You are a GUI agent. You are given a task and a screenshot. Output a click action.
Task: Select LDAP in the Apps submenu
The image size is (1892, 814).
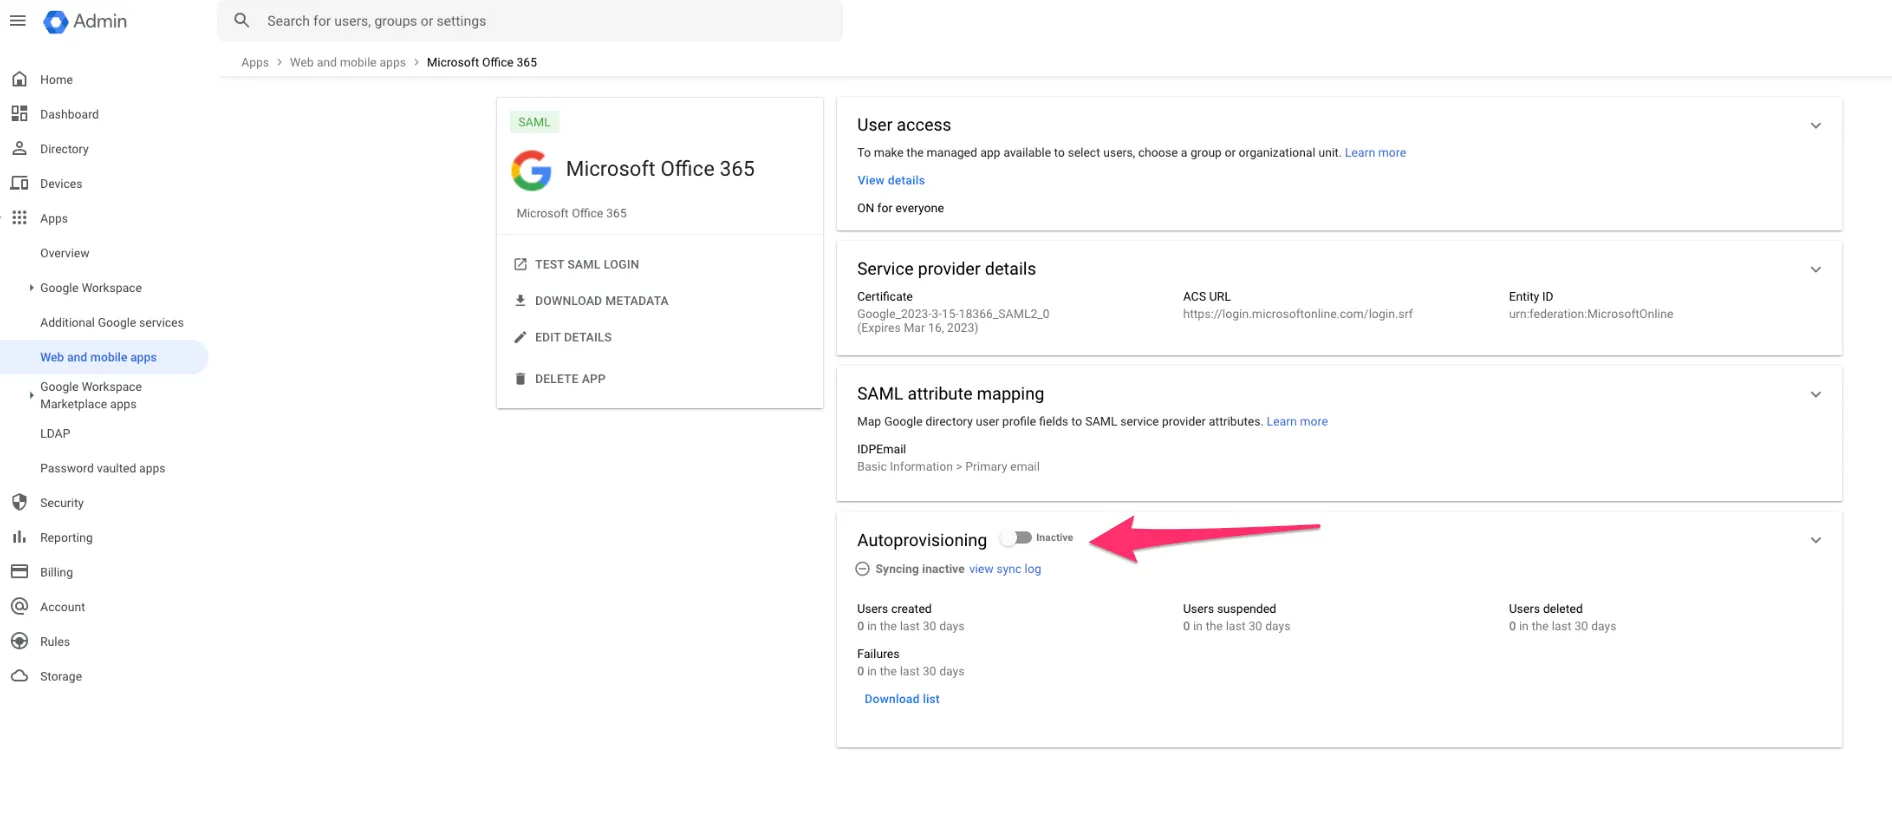coord(55,433)
